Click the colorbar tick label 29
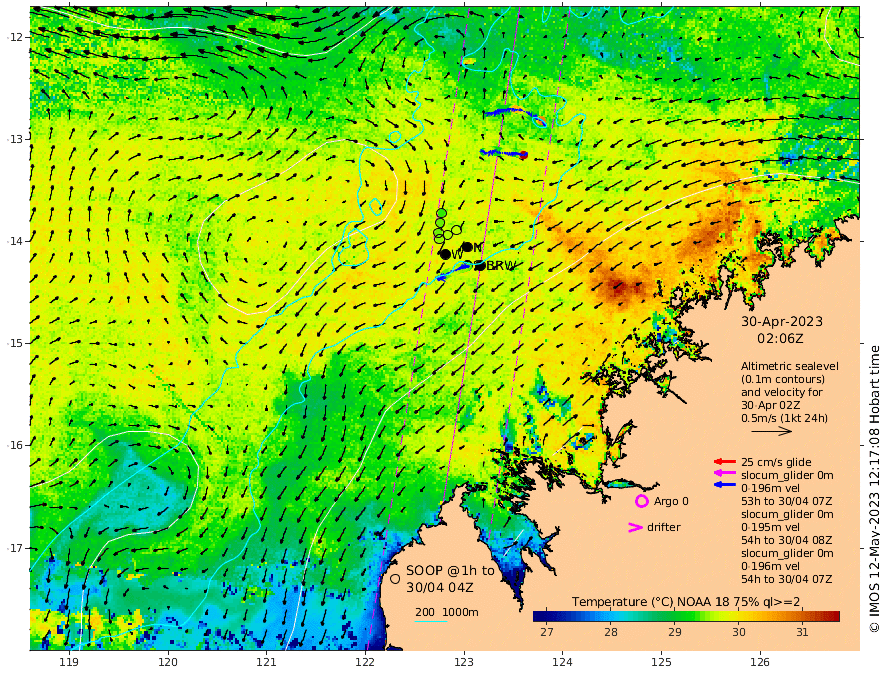Image resolution: width=880 pixels, height=680 pixels. click(x=675, y=632)
